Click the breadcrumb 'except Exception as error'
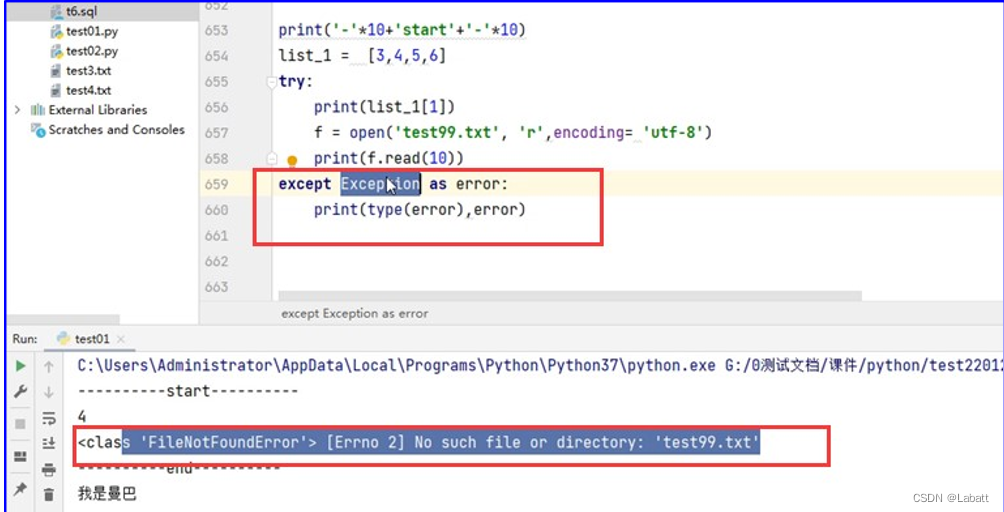The width and height of the screenshot is (1004, 512). point(355,314)
